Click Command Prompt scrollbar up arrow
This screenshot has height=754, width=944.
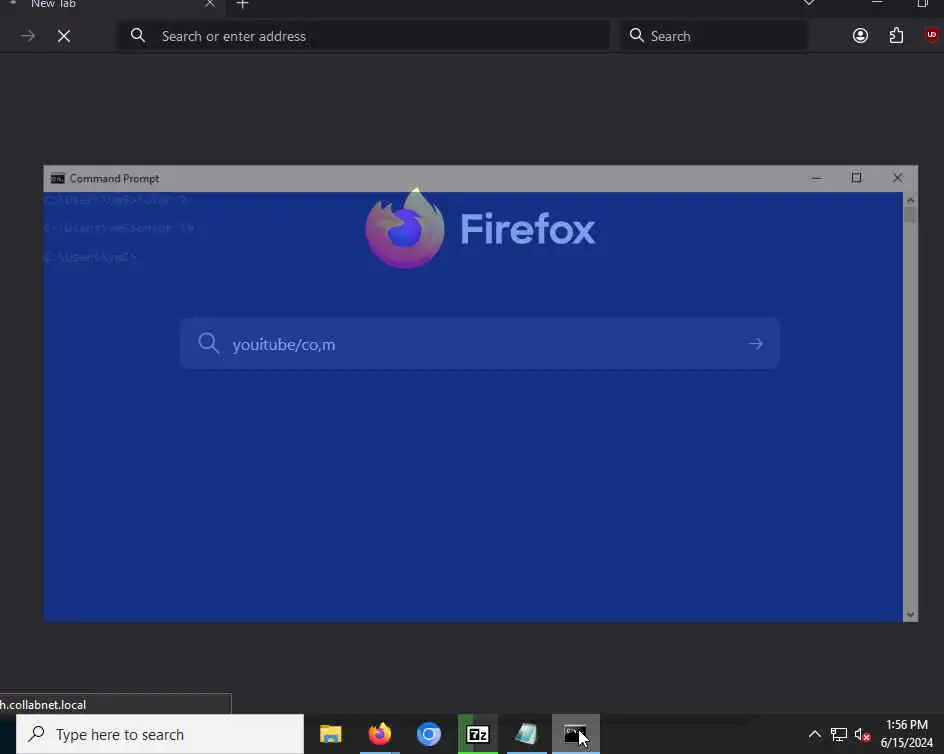pos(910,199)
